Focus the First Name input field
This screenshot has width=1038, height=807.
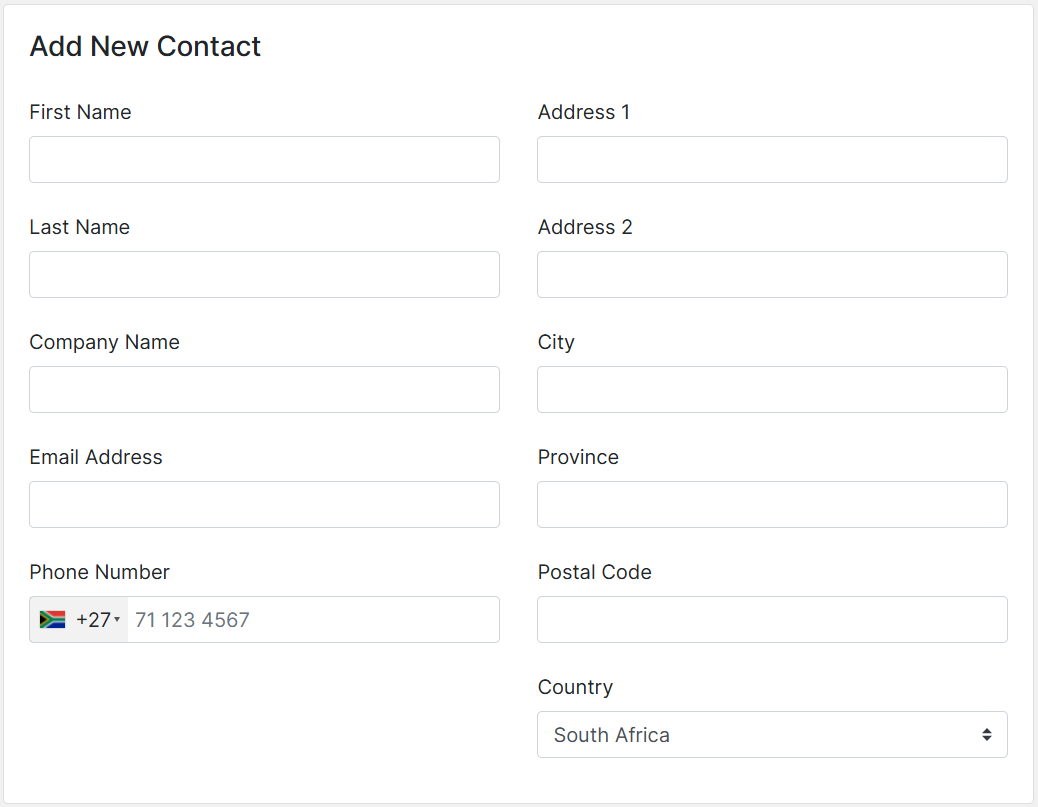(x=264, y=160)
